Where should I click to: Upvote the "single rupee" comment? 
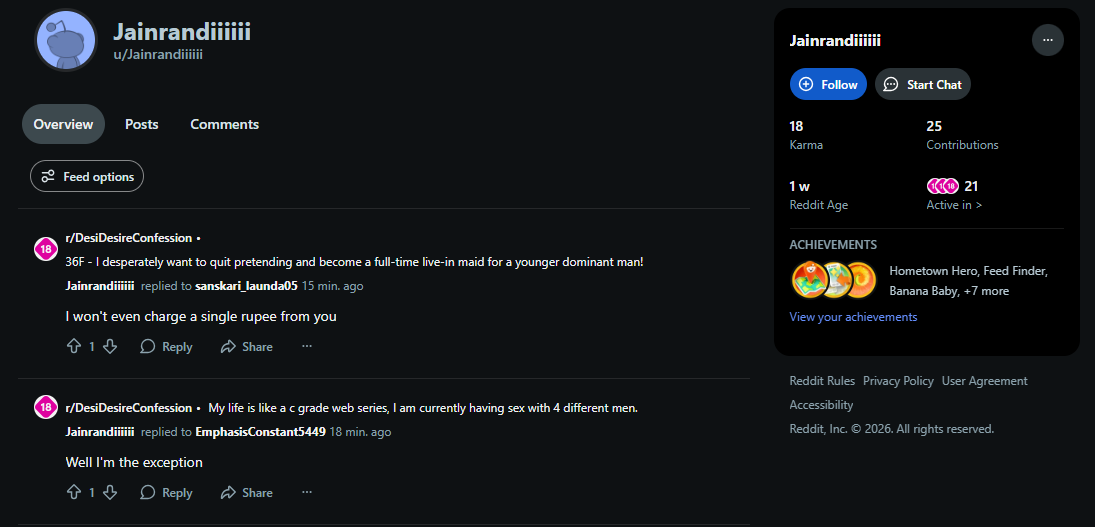[74, 346]
